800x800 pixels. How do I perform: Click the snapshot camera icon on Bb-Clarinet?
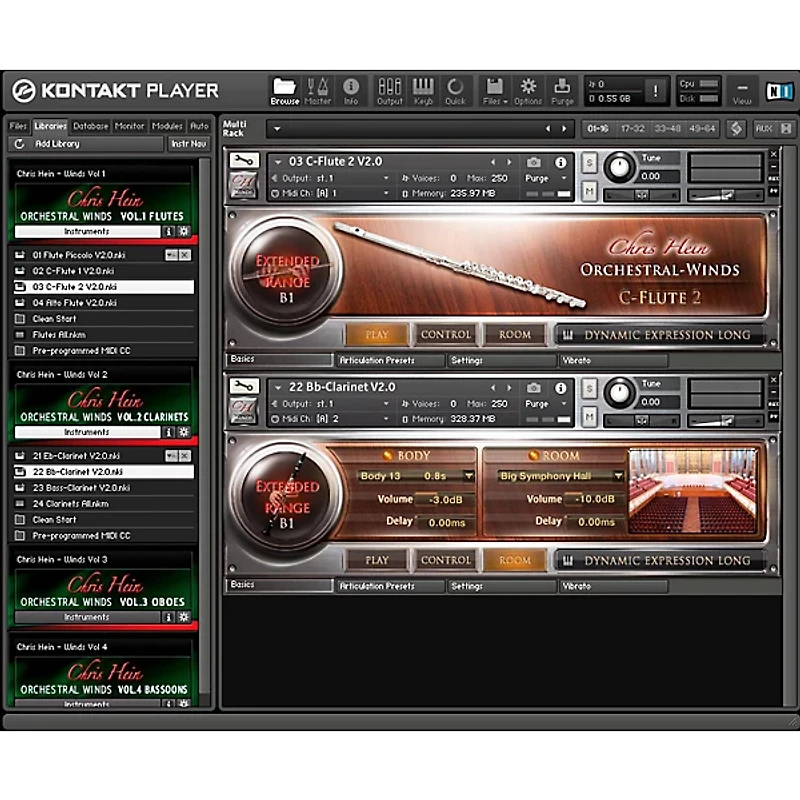(534, 388)
